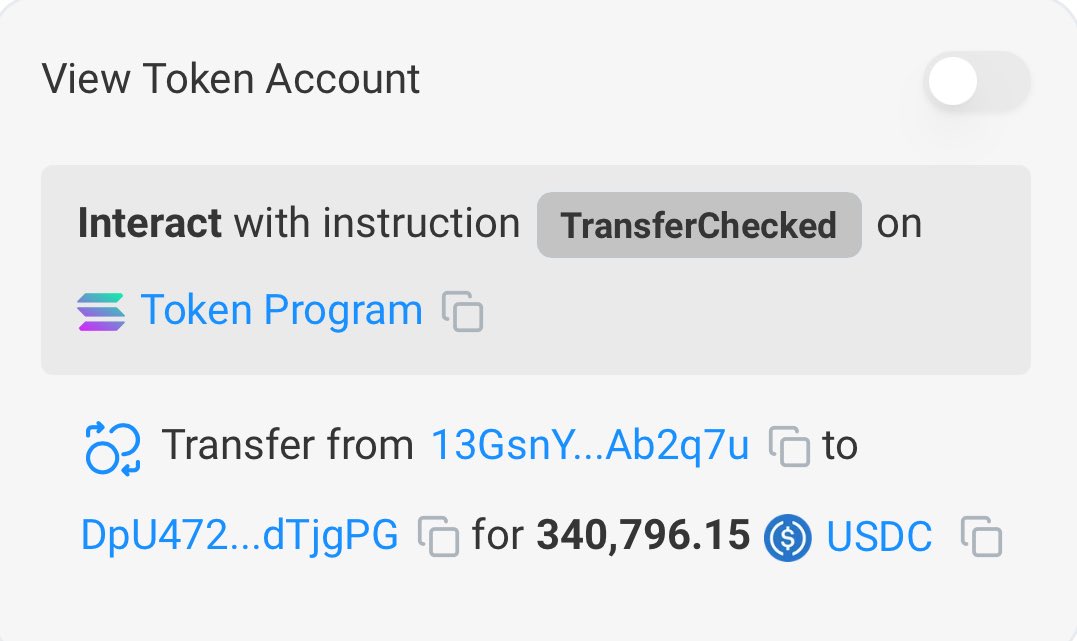Open the USDC token link
This screenshot has height=641, width=1077.
pyautogui.click(x=879, y=536)
